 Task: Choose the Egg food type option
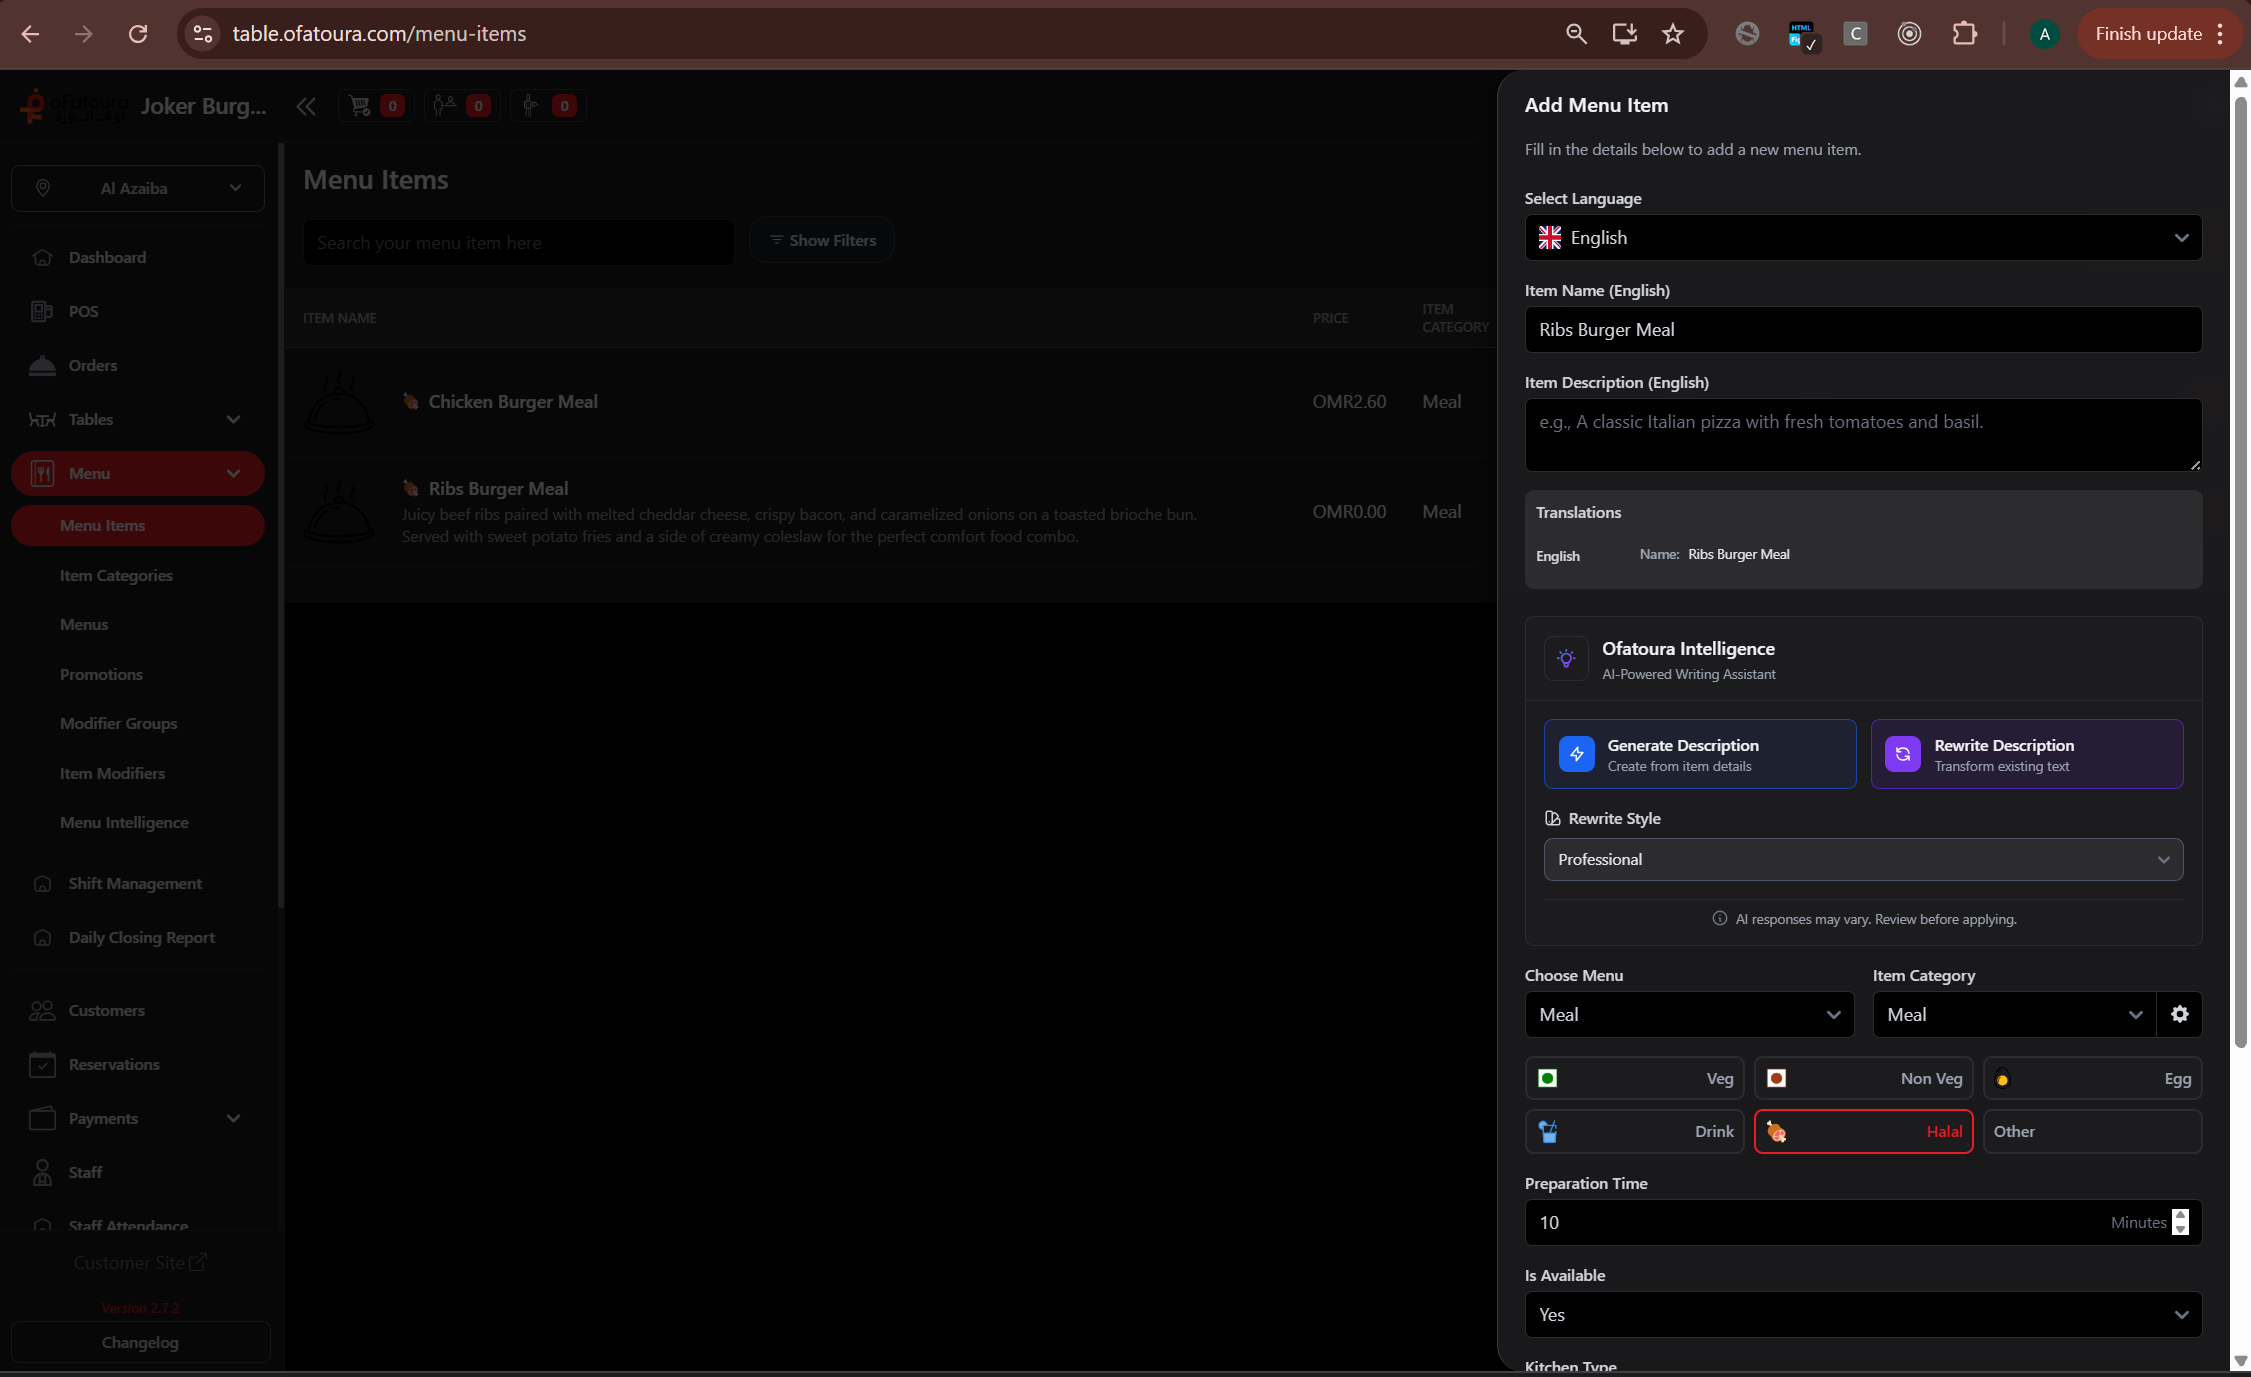[x=2091, y=1078]
